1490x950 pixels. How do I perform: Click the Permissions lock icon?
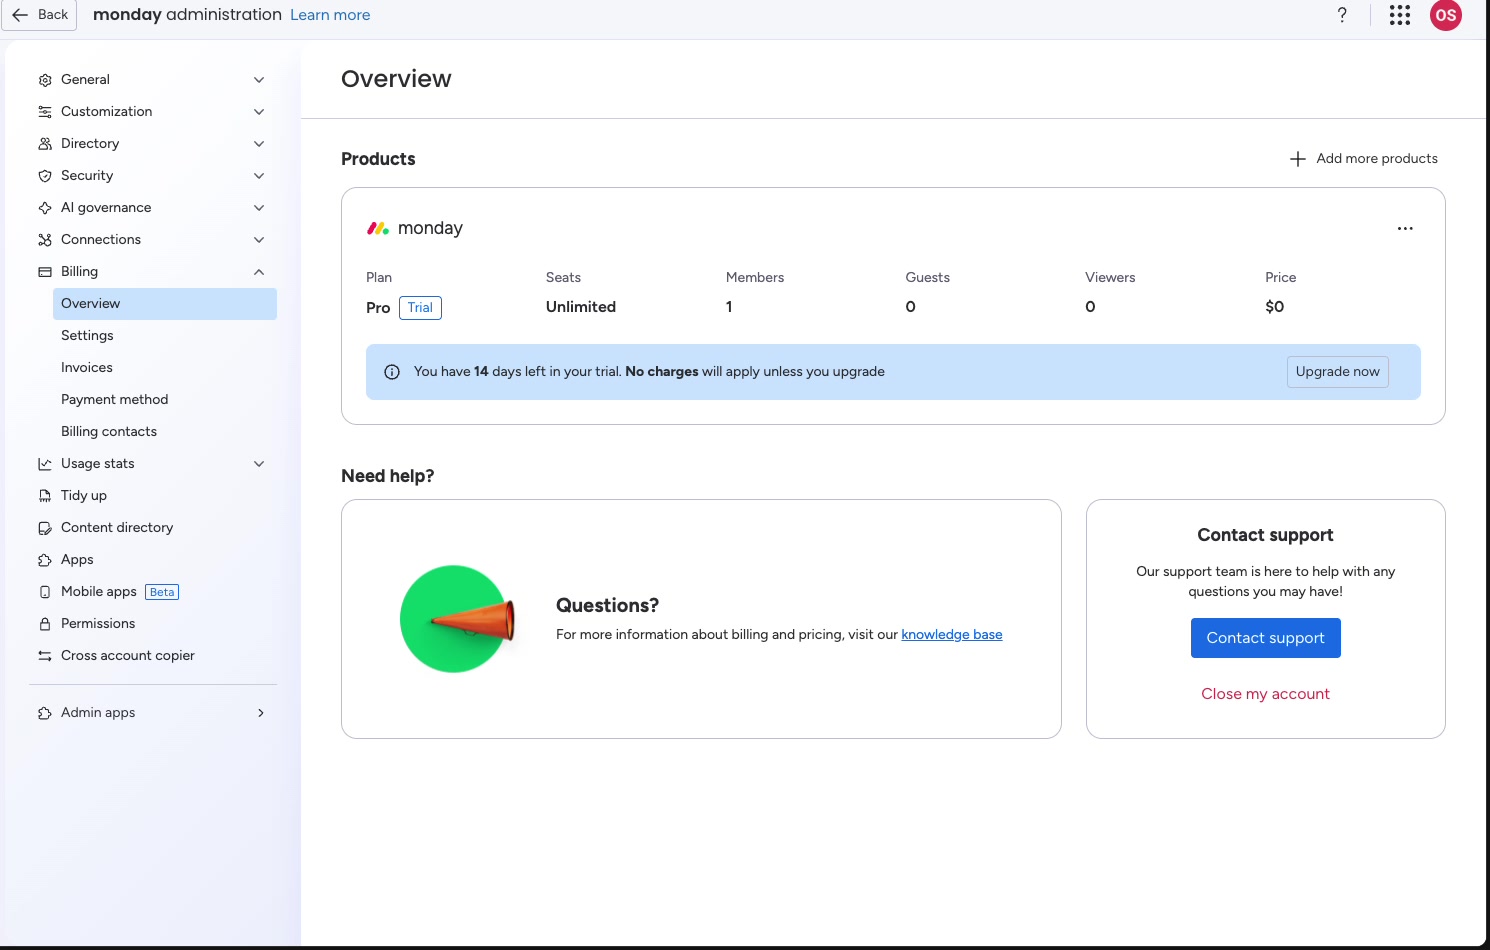[45, 624]
